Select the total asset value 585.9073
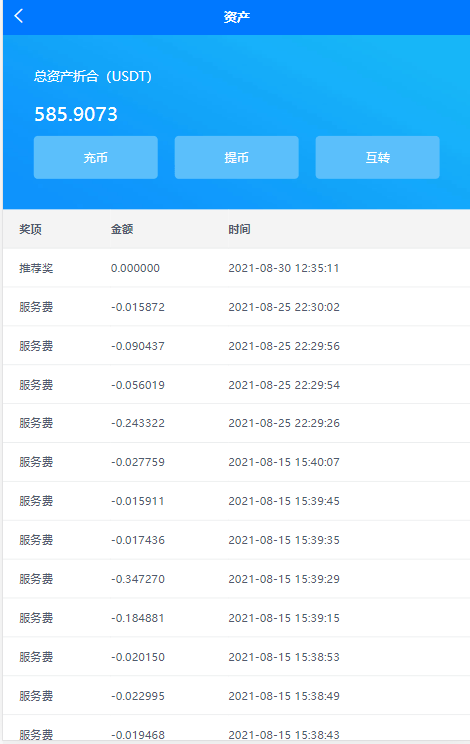 pyautogui.click(x=76, y=114)
